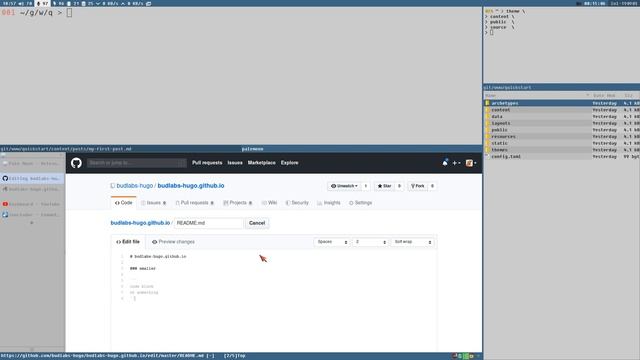Click the stargazers count next to Star

399,186
